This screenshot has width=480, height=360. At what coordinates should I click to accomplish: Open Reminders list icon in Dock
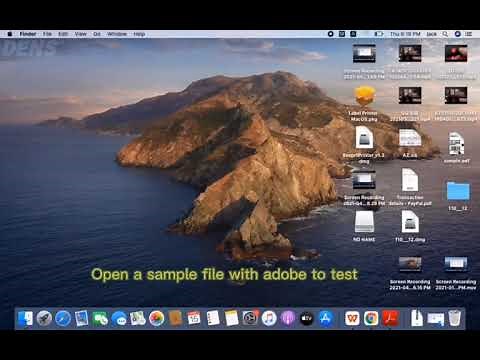(213, 318)
